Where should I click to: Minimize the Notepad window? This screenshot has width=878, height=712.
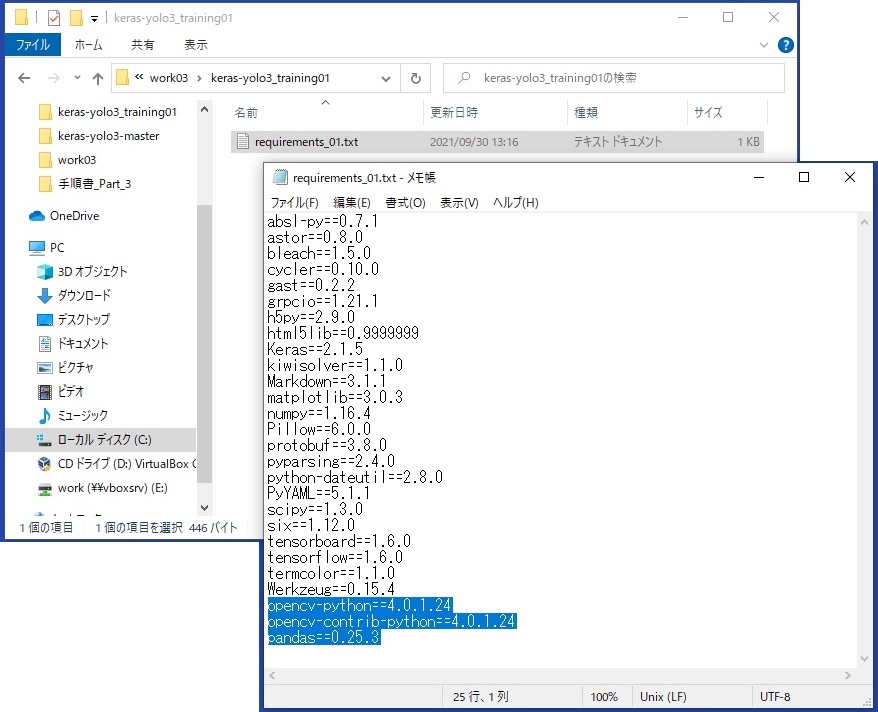(759, 177)
